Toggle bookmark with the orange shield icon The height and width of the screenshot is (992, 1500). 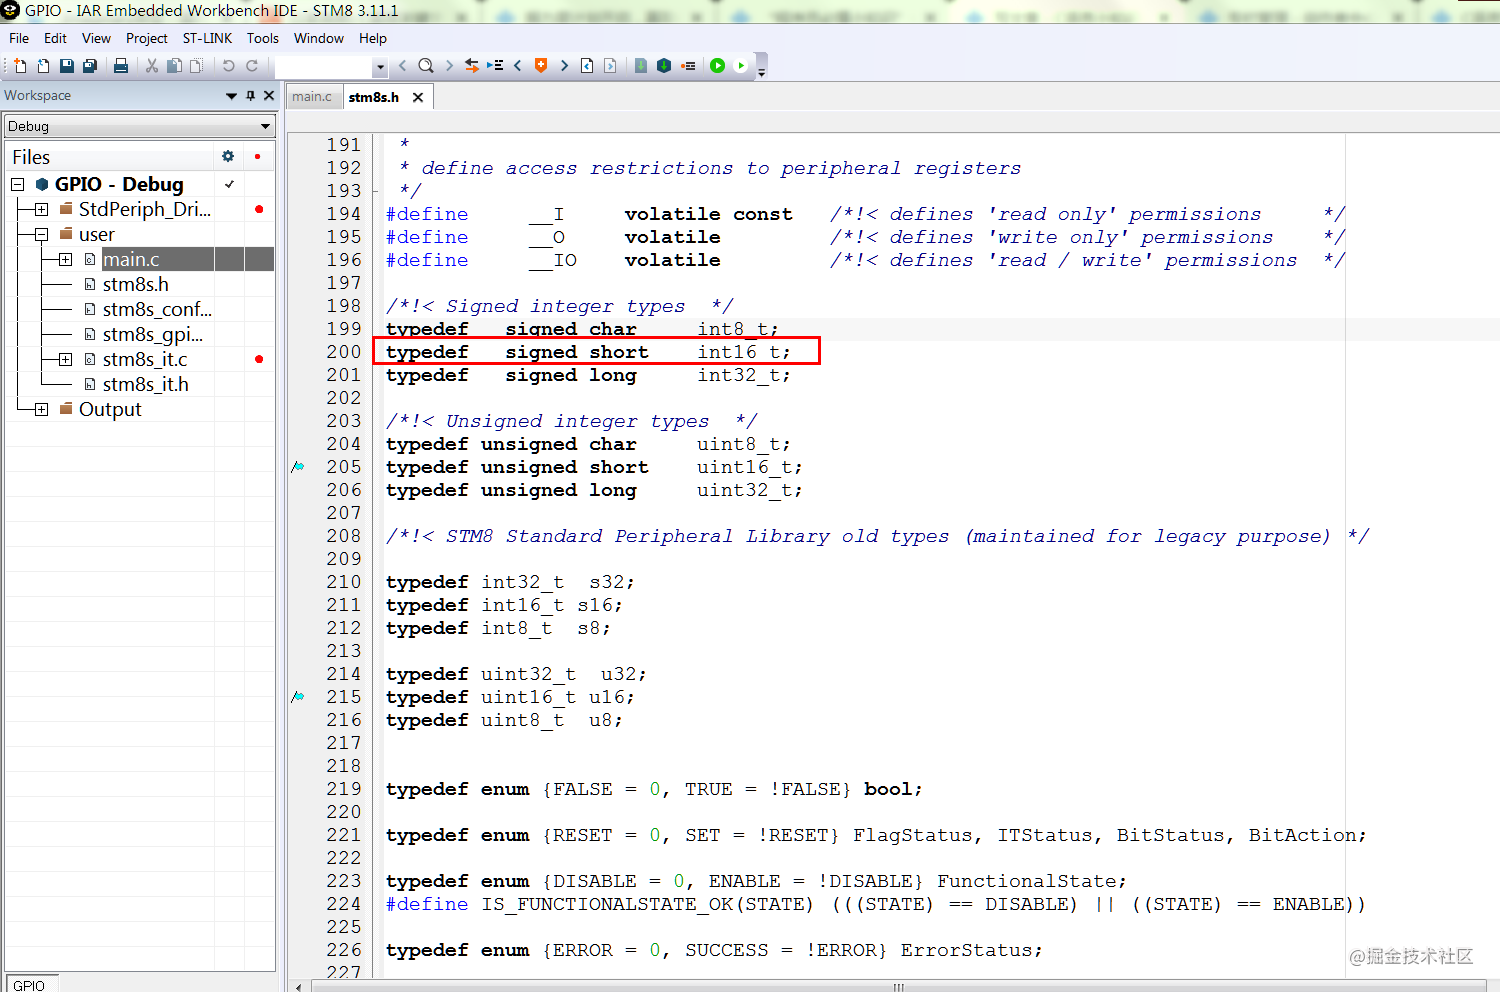(541, 66)
